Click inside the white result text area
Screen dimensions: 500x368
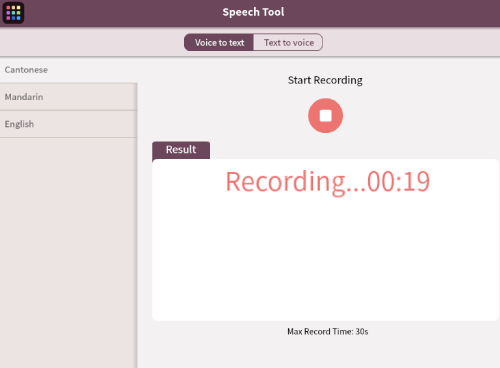pyautogui.click(x=325, y=240)
